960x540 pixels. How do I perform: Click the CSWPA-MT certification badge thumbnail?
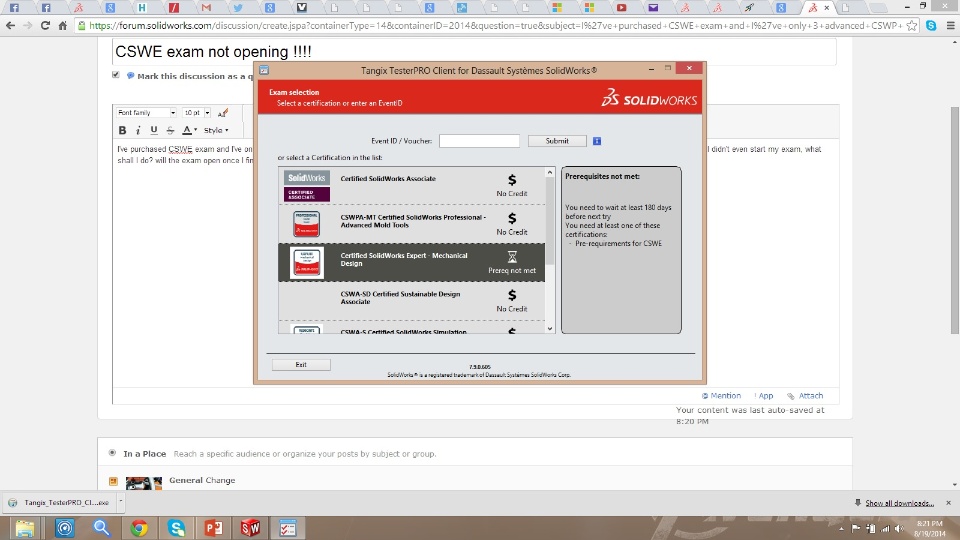coord(306,224)
